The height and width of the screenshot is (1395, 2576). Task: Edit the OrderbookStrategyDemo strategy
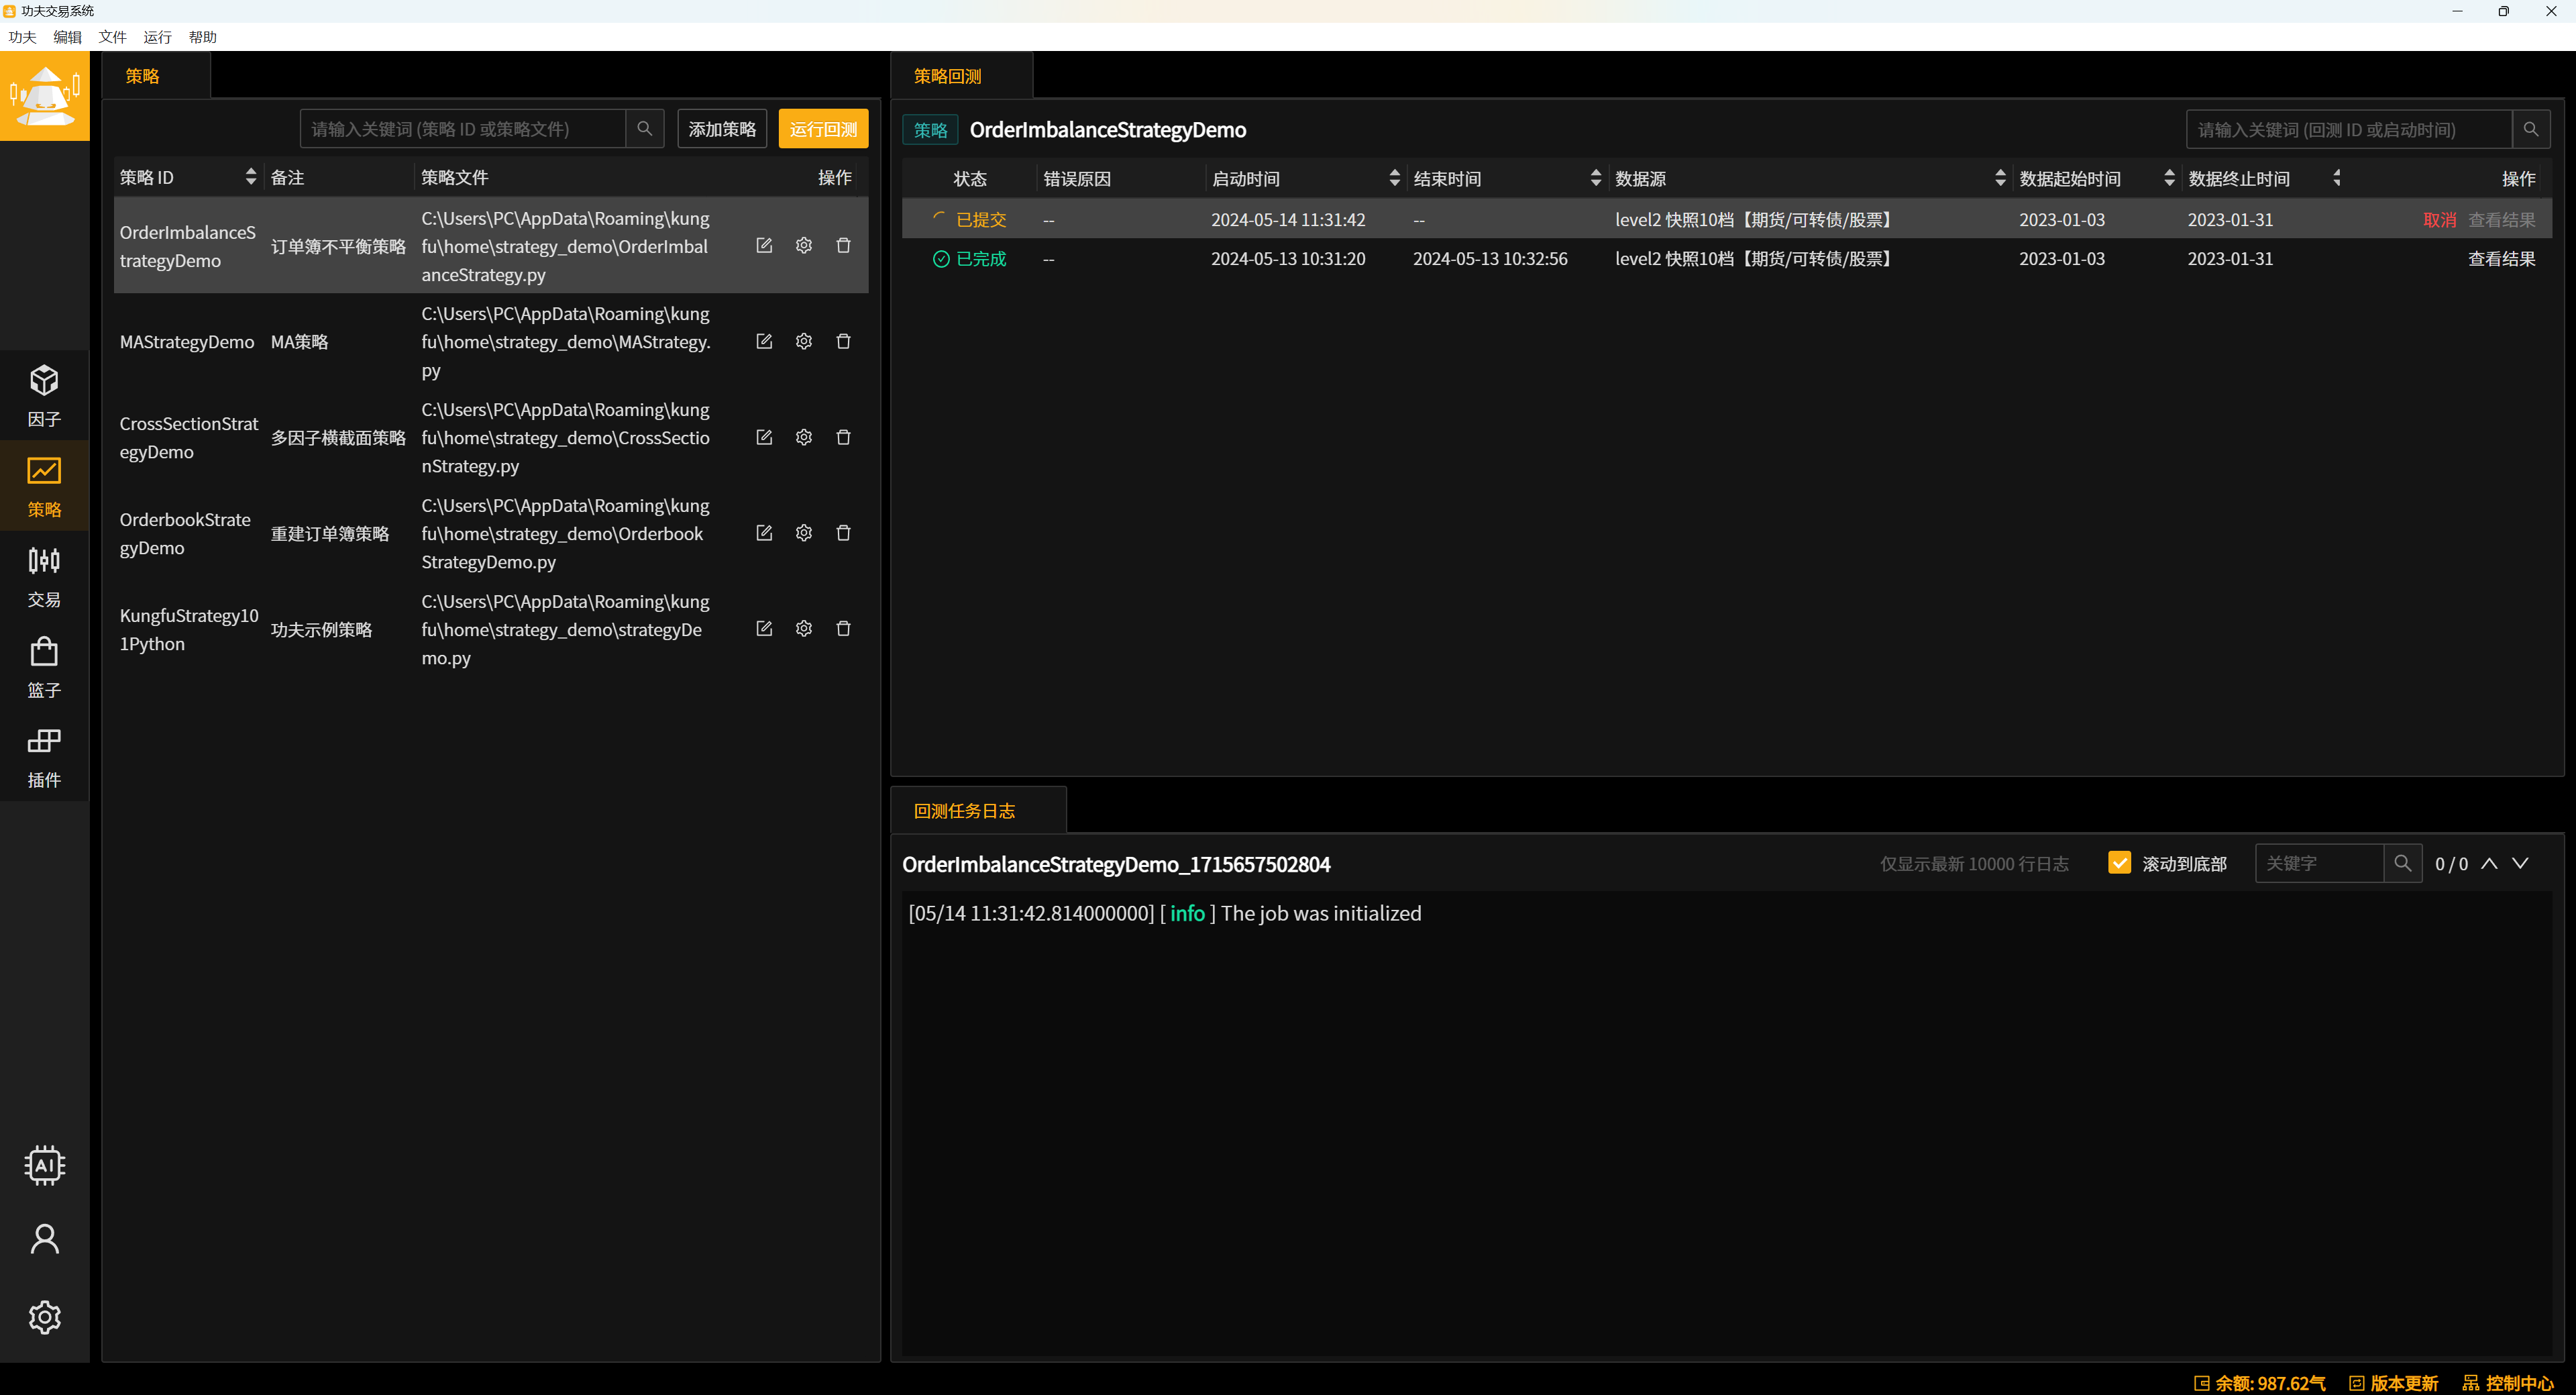coord(764,533)
